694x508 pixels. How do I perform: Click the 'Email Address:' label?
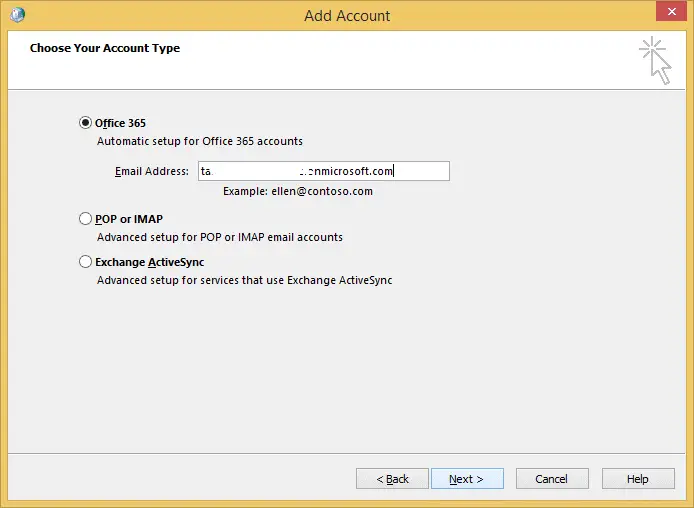click(x=152, y=171)
